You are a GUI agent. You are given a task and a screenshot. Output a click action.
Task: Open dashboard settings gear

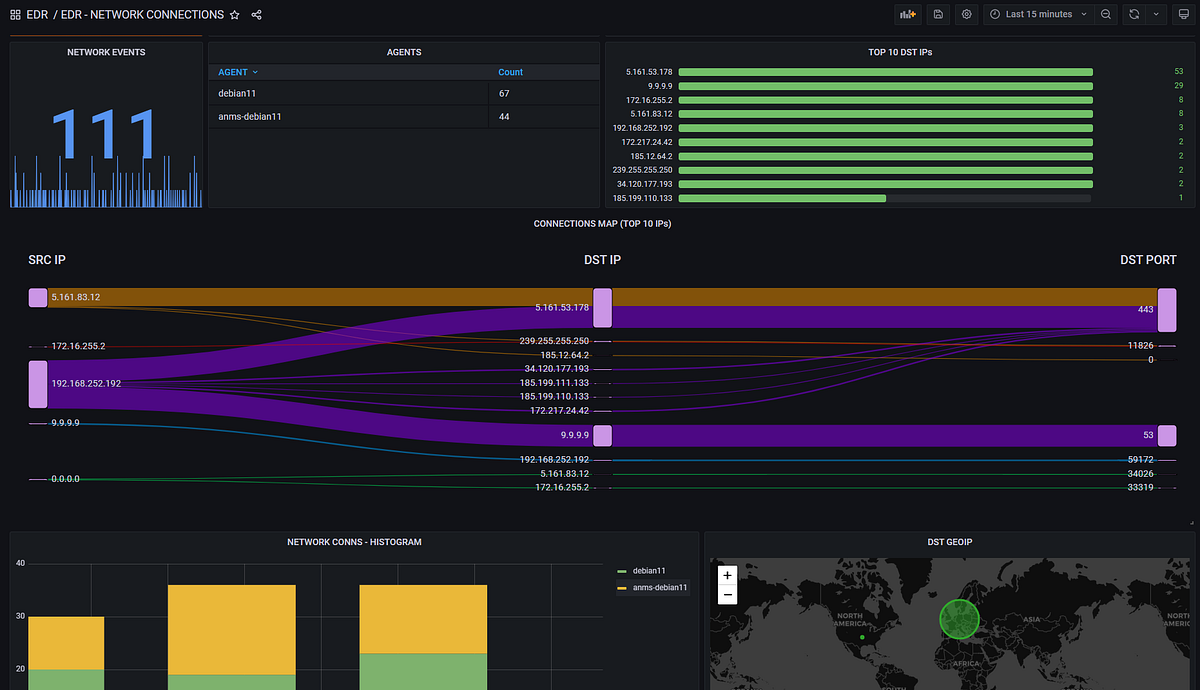(x=966, y=14)
